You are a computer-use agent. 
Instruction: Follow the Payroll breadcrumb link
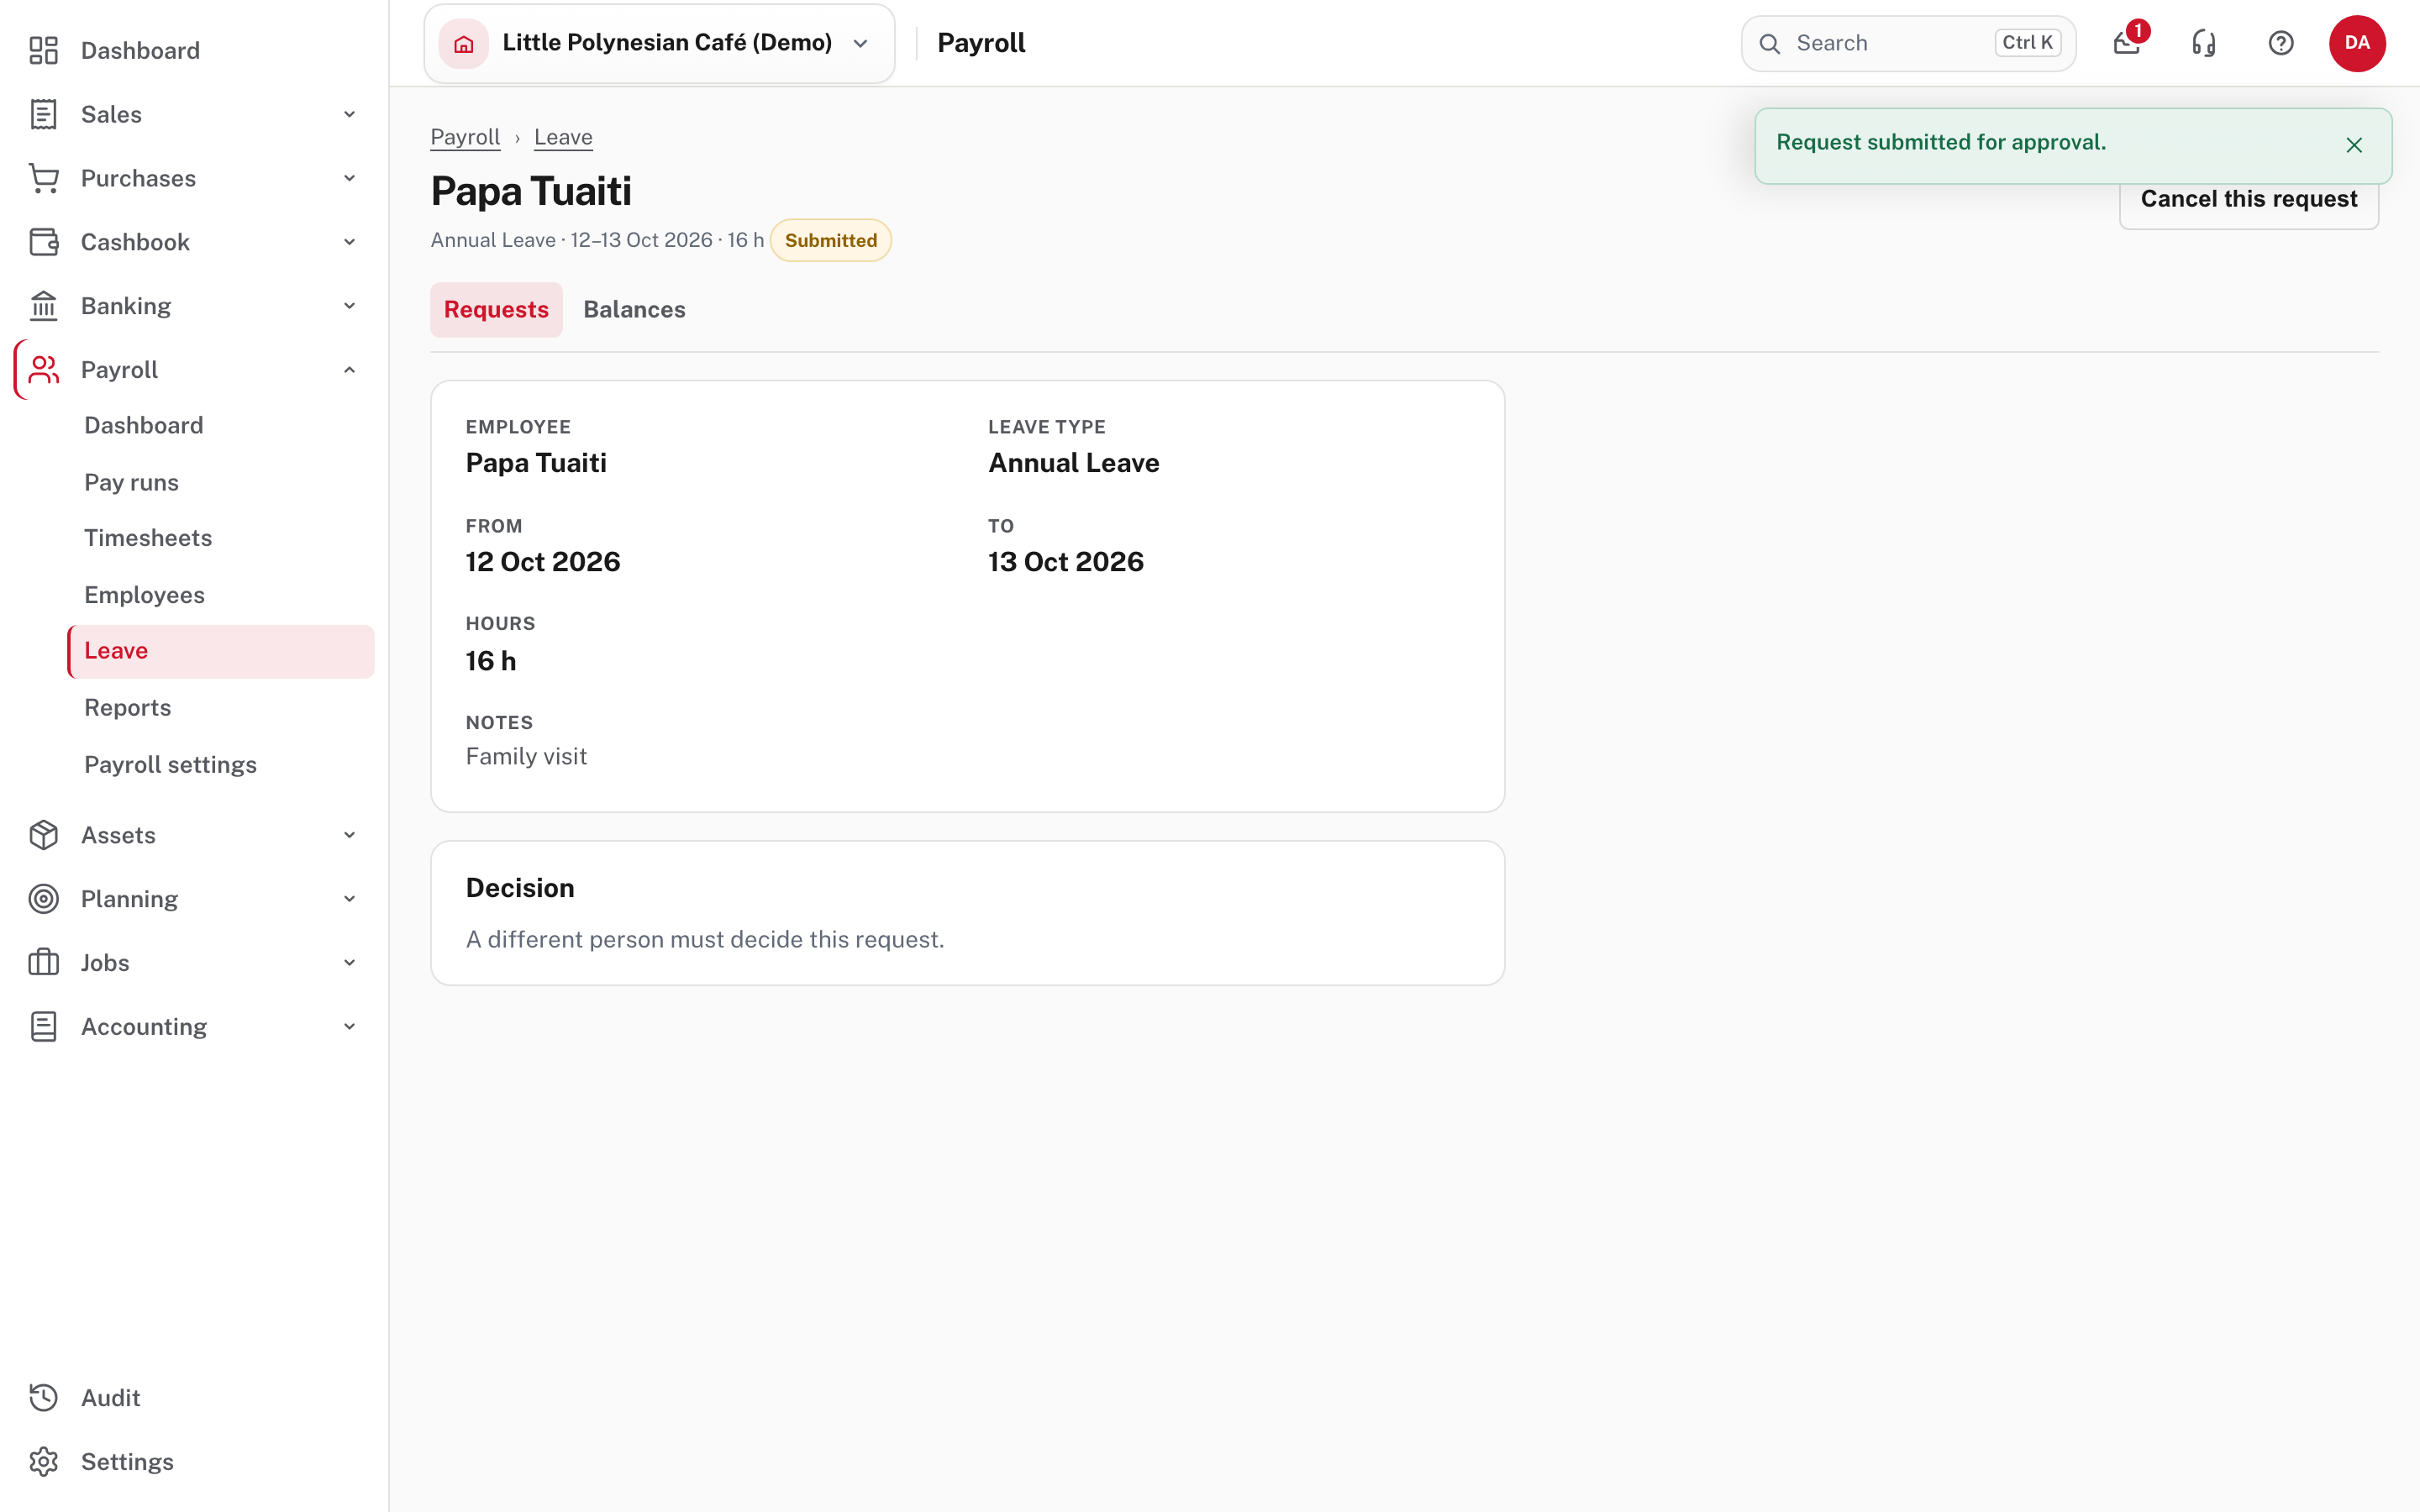pos(465,137)
